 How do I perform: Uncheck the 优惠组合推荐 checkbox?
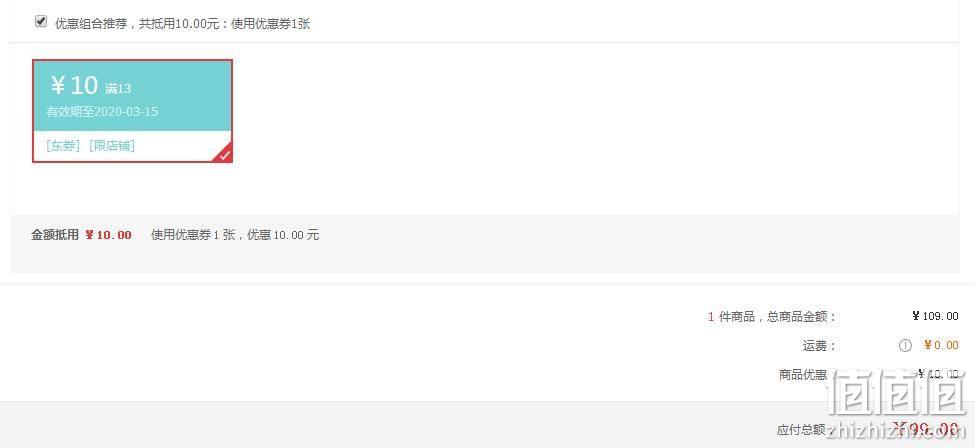[x=41, y=22]
